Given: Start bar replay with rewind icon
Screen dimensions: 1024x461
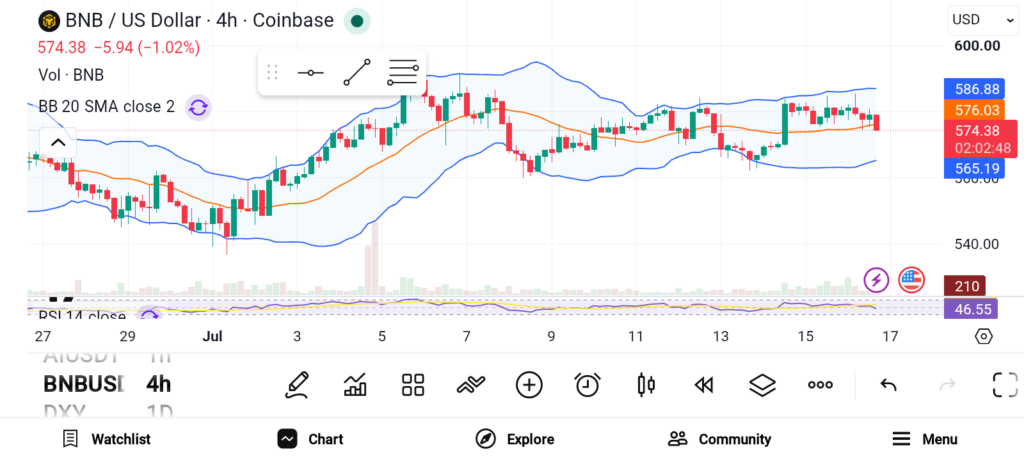Looking at the screenshot, I should (703, 385).
